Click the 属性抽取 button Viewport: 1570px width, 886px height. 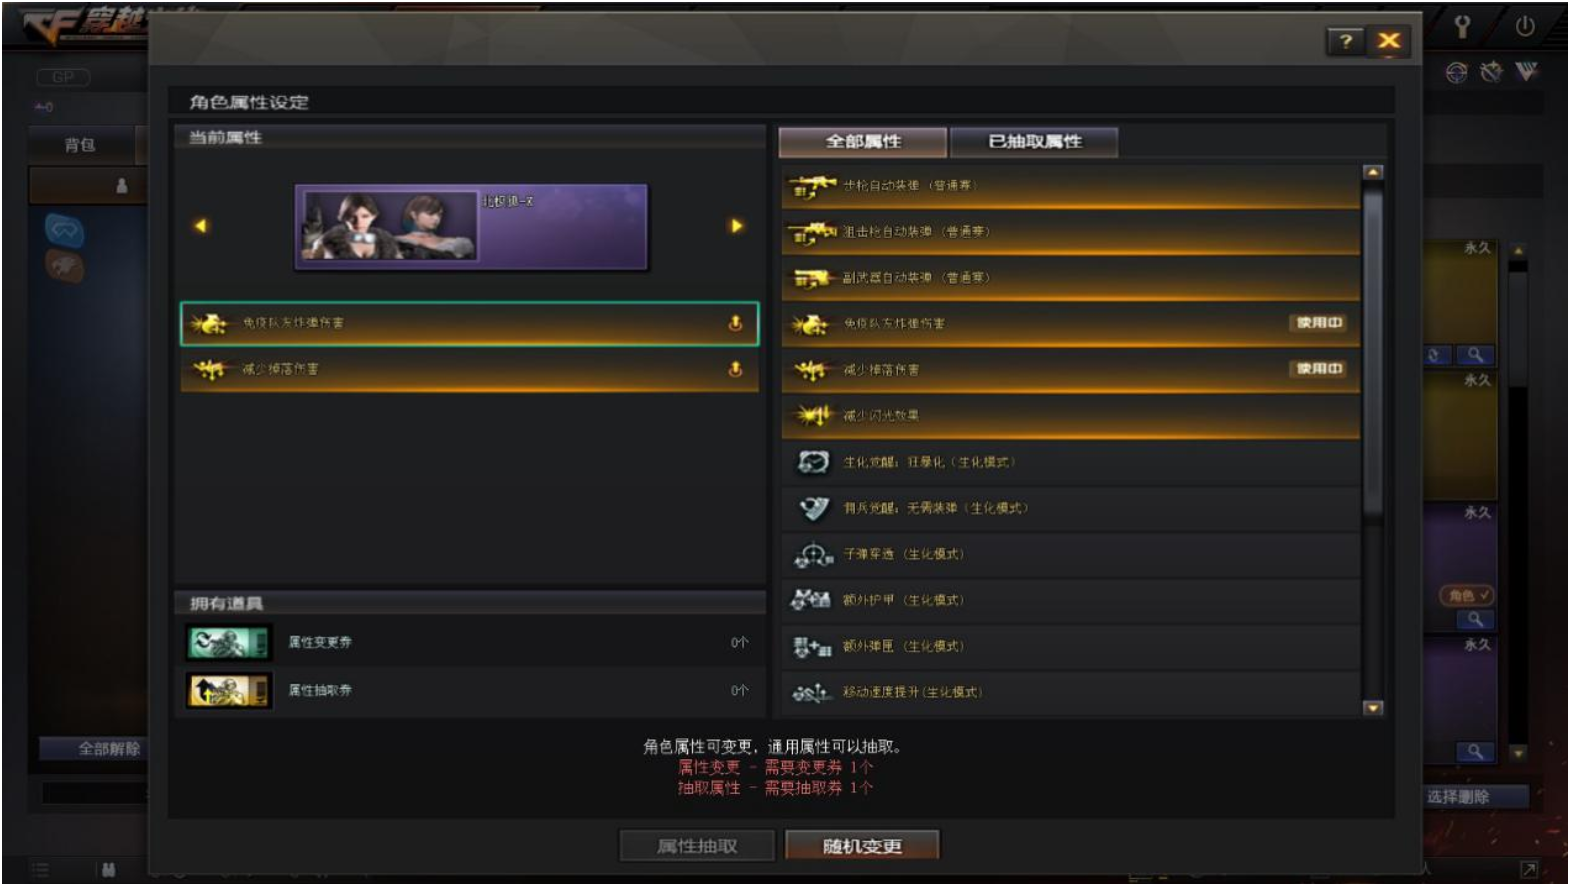point(697,846)
